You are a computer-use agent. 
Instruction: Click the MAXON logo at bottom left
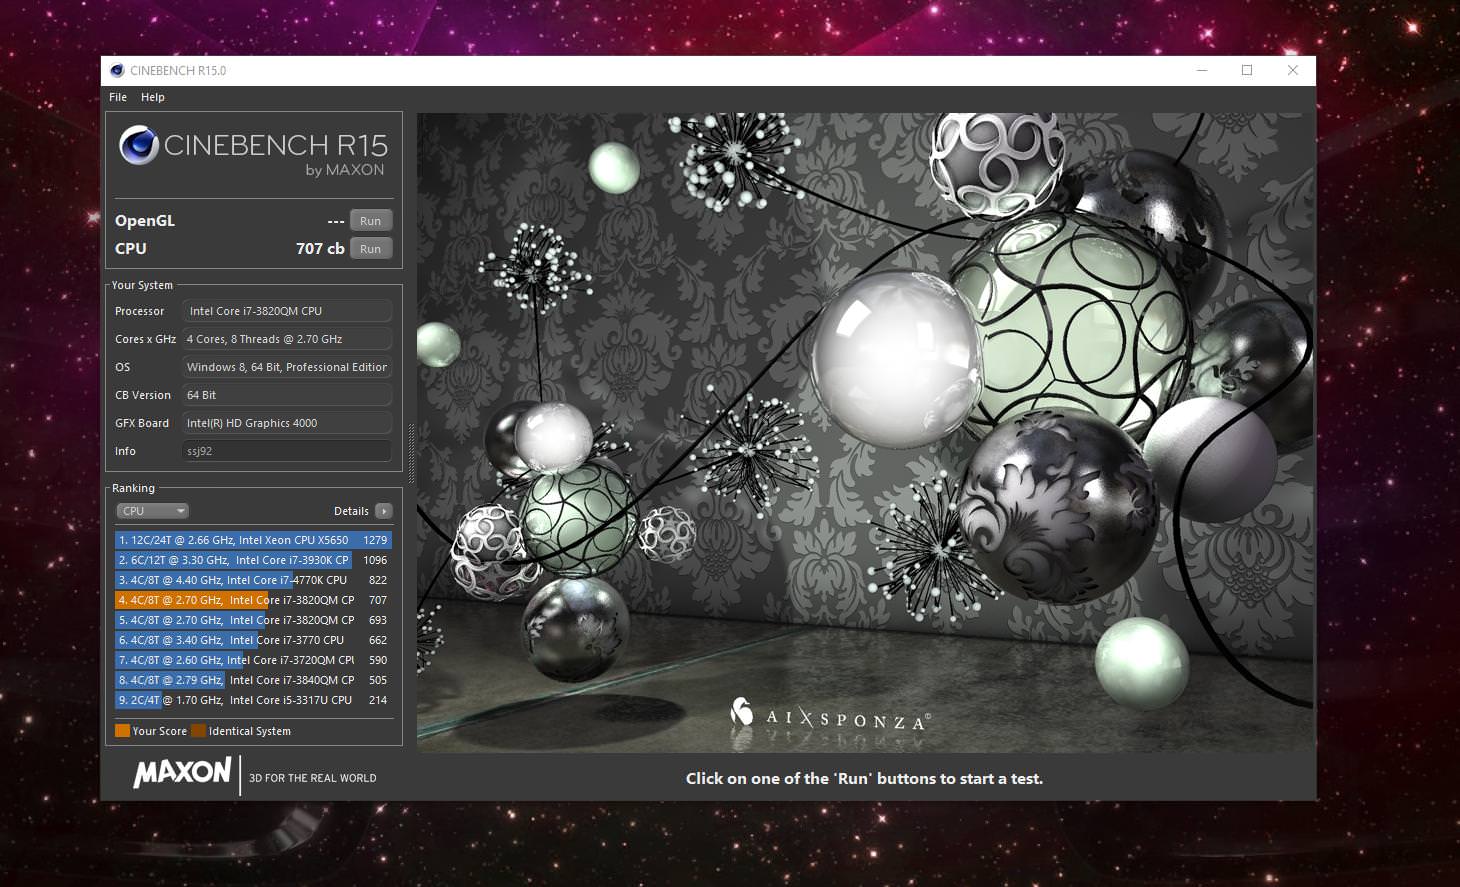click(x=182, y=772)
